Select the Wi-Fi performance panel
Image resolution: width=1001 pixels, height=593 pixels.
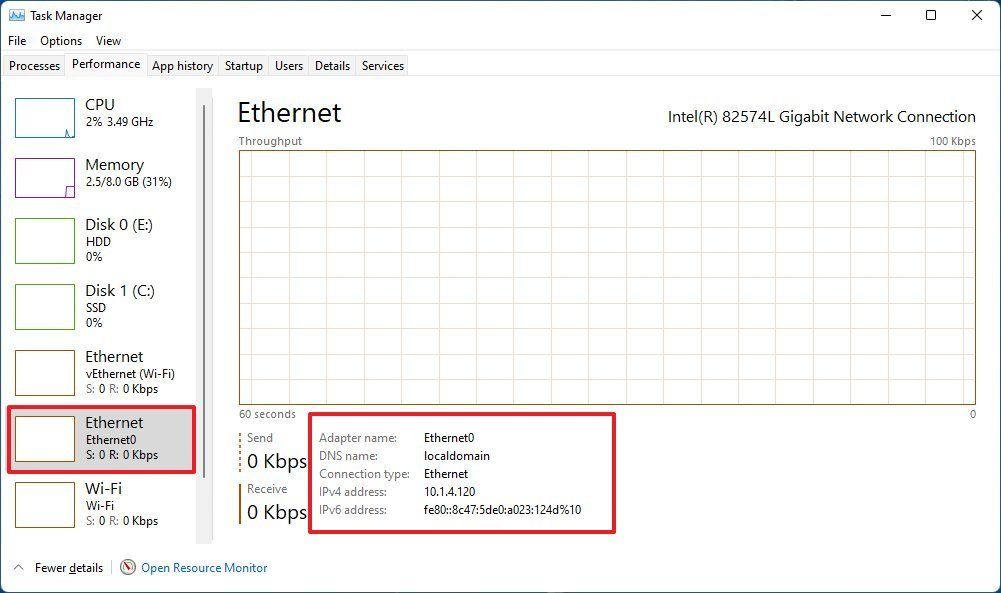(x=100, y=505)
